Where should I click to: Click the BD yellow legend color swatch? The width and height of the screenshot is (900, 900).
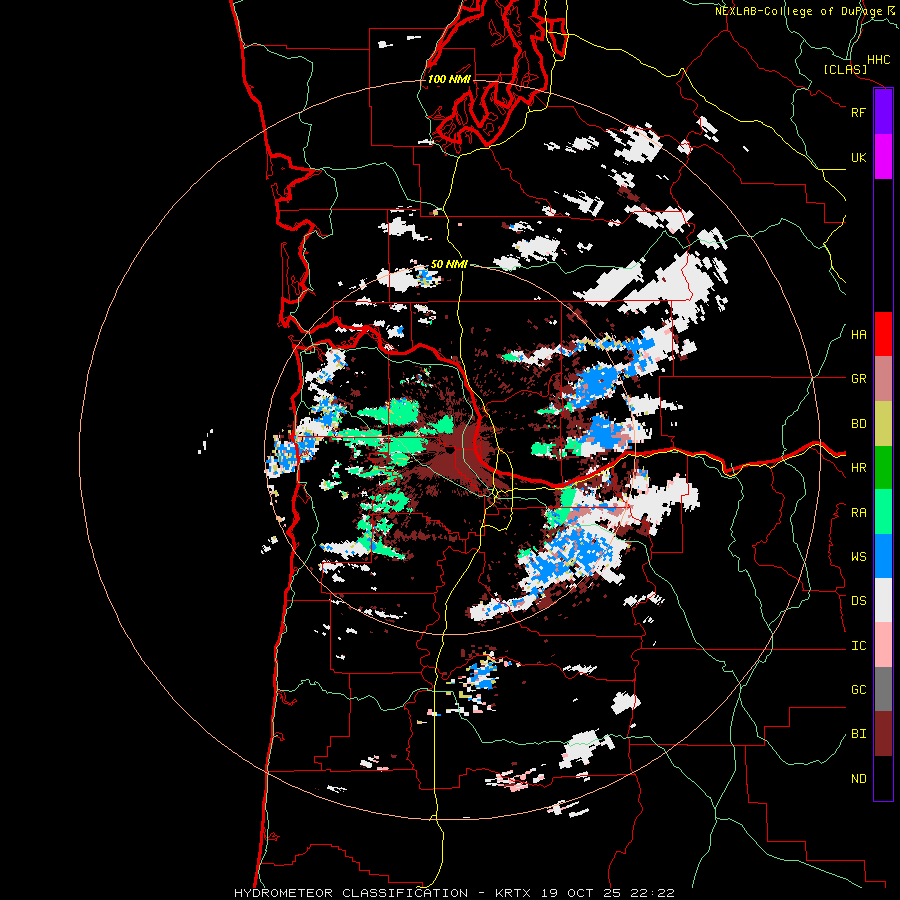tap(883, 424)
